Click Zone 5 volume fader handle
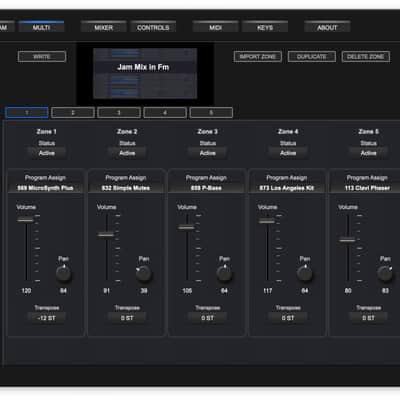Viewport: 400px width, 400px height. tap(347, 240)
